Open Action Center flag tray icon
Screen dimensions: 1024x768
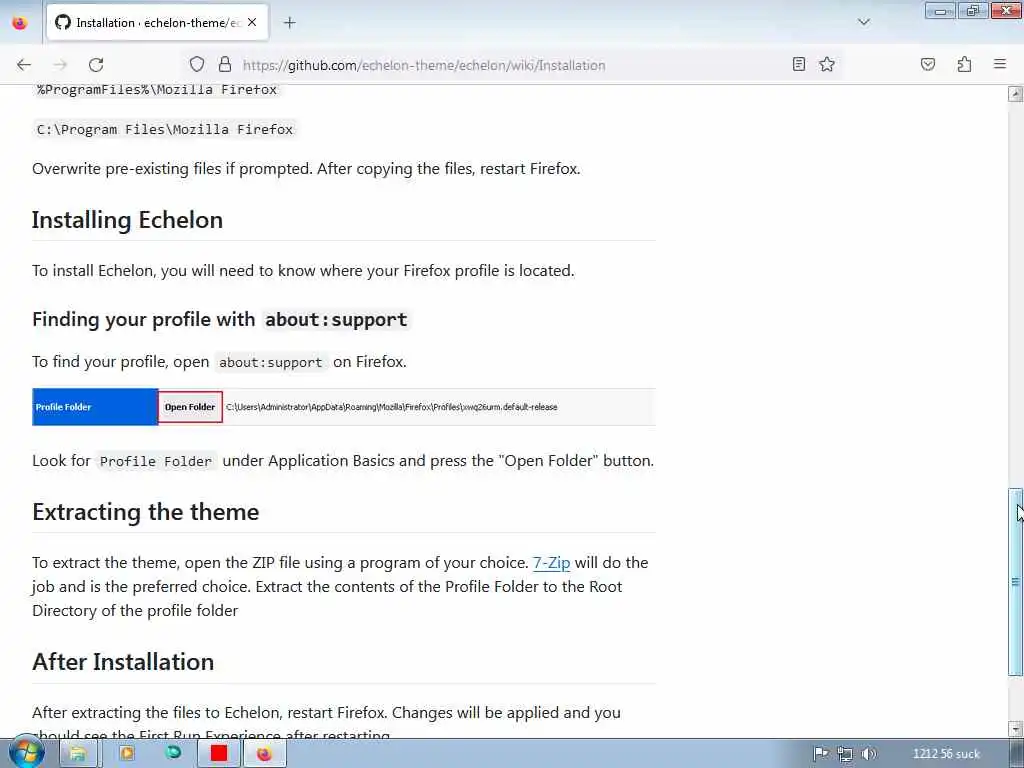pos(820,754)
